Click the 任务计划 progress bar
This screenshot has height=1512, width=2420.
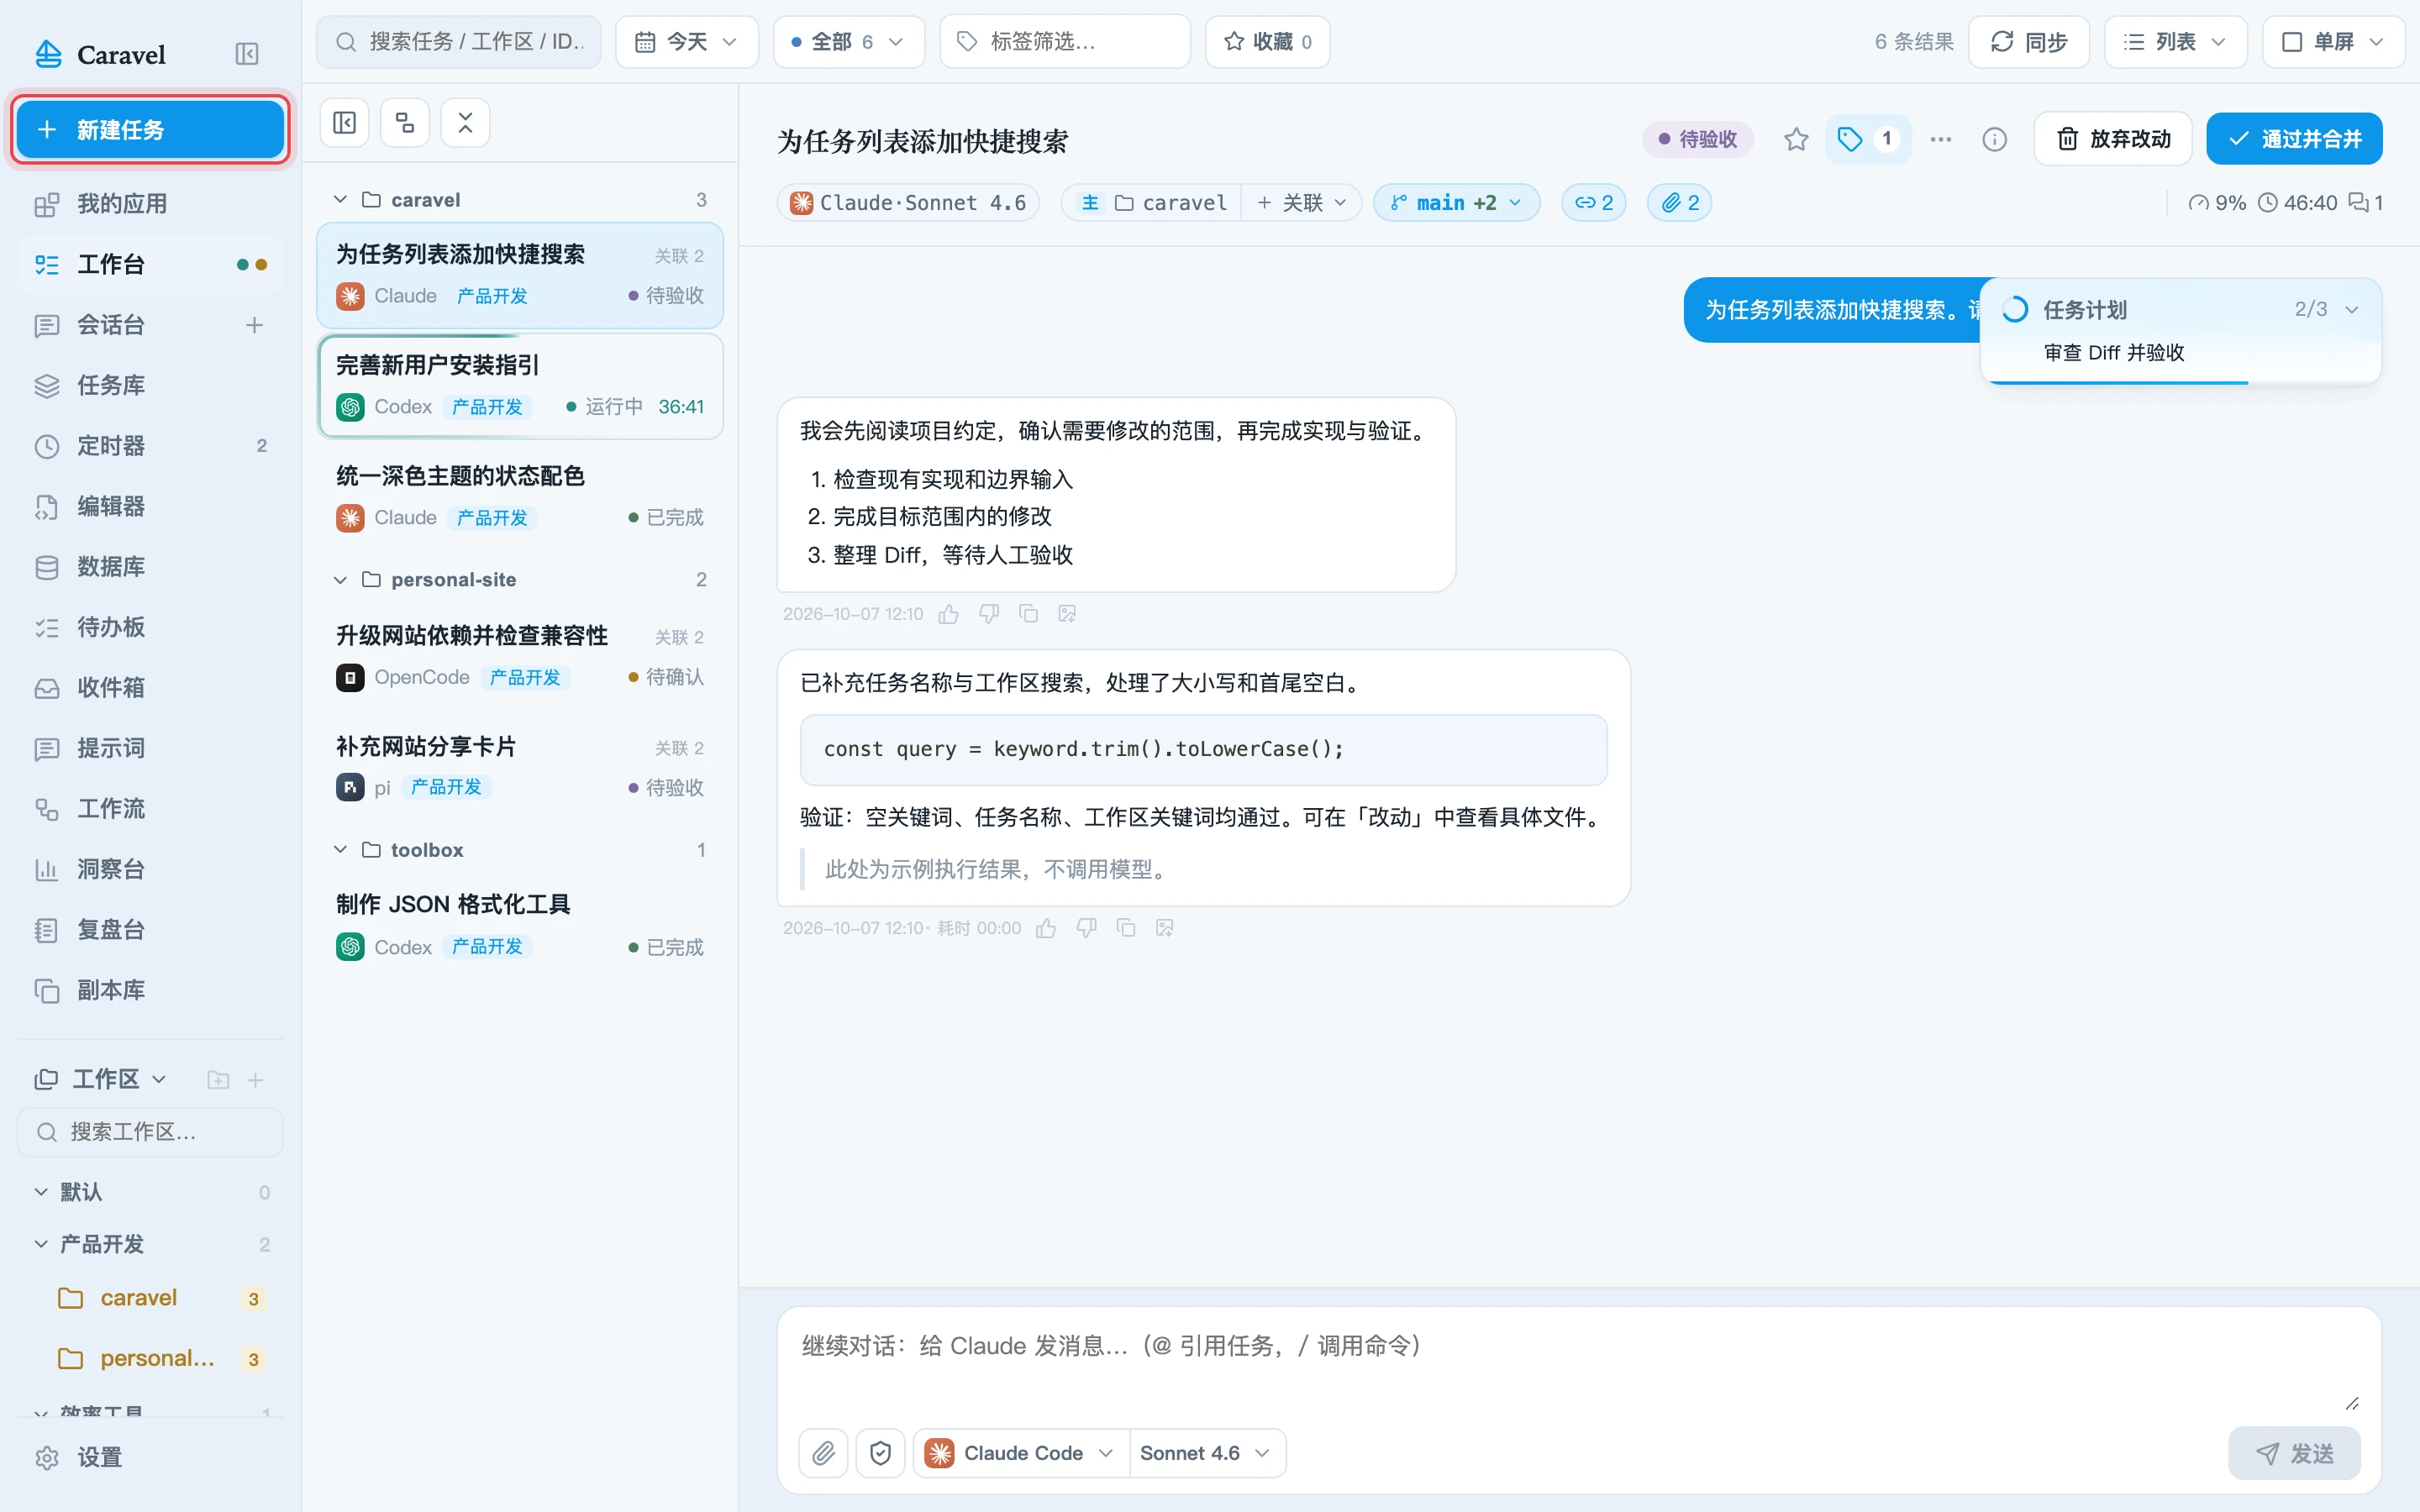(2180, 382)
